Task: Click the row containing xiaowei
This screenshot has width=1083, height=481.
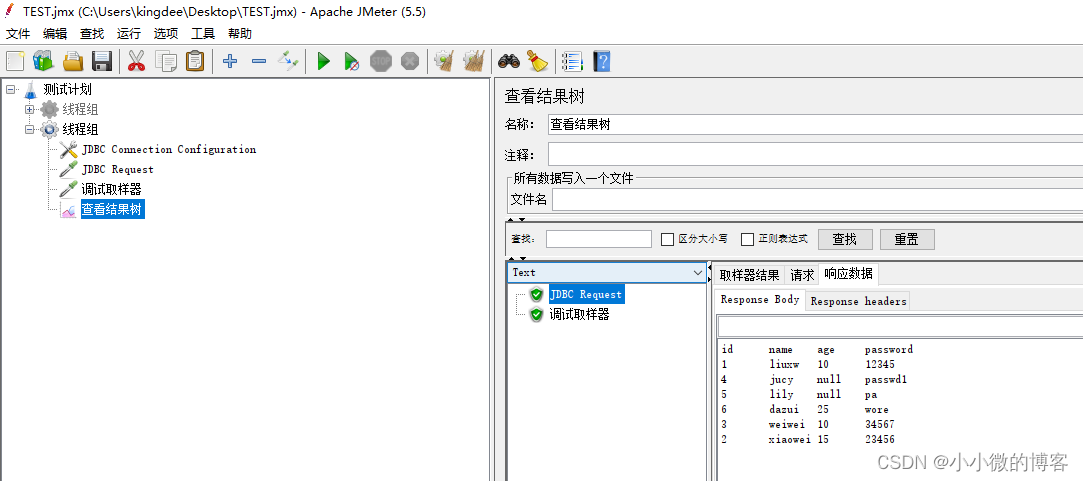Action: 807,440
